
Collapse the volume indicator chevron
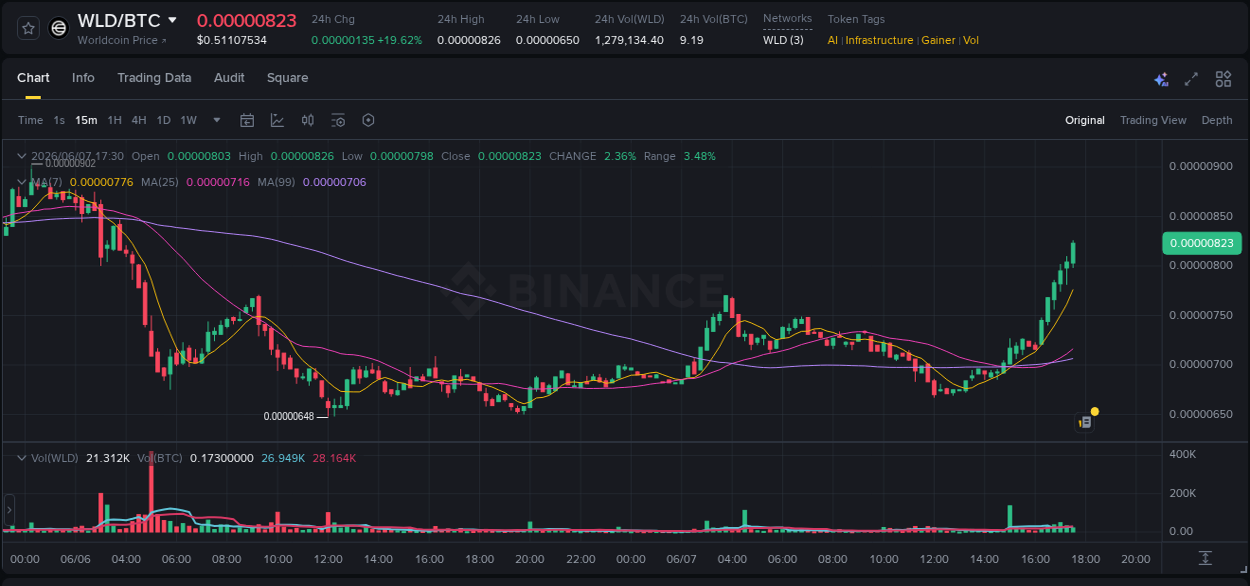coord(21,457)
